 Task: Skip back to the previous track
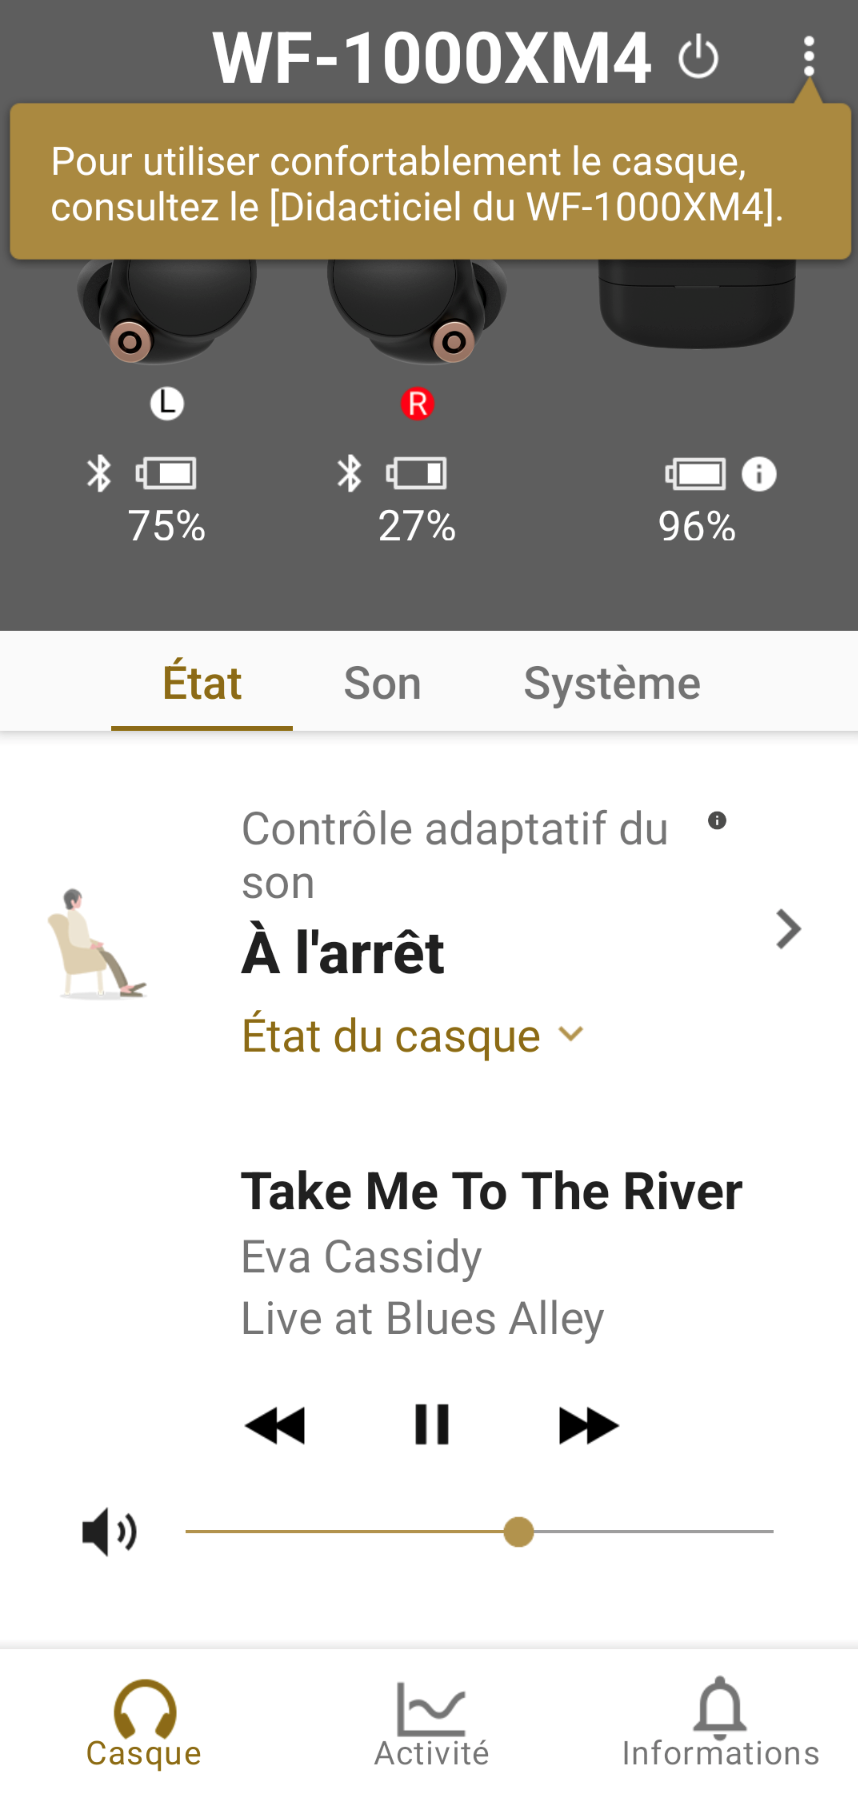(x=275, y=1425)
